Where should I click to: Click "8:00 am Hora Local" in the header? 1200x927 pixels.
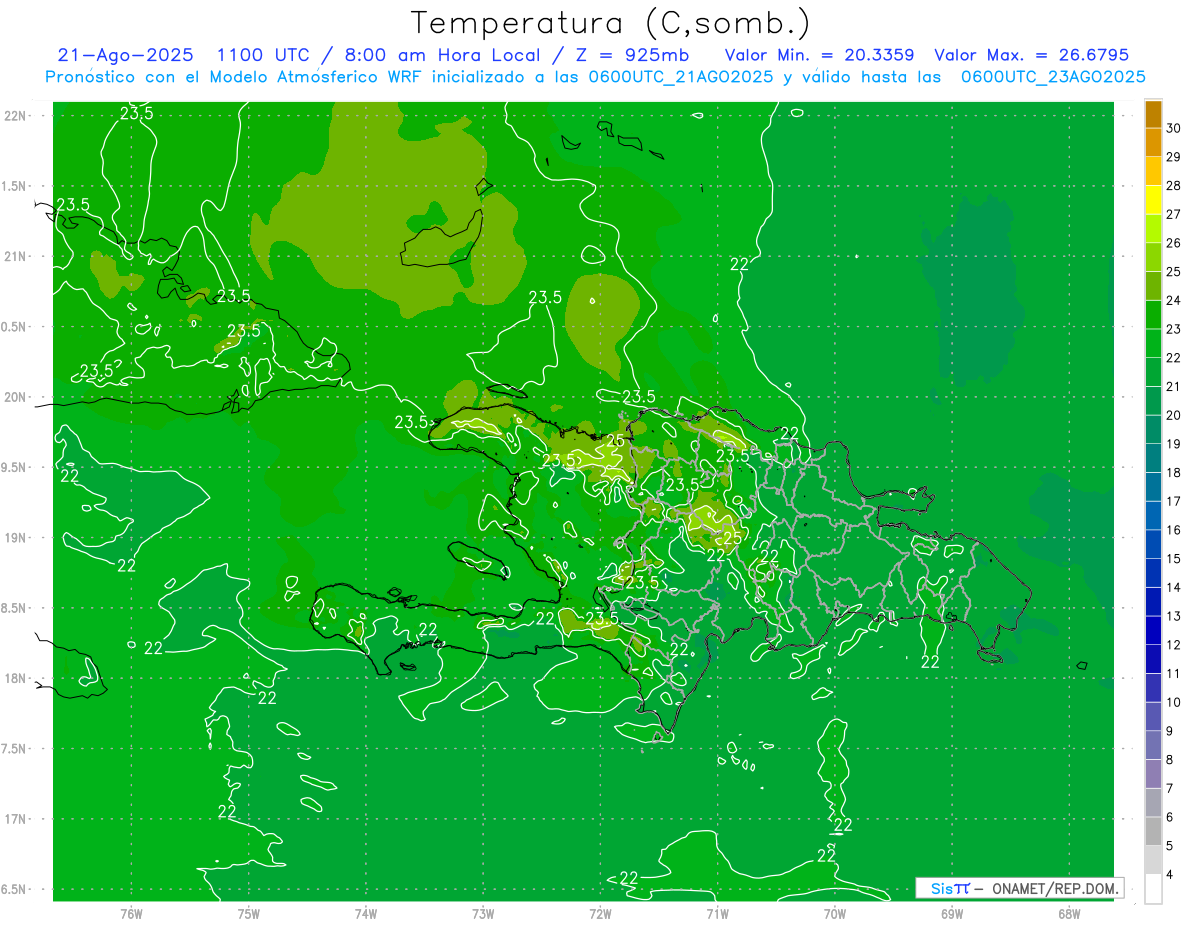[x=442, y=56]
